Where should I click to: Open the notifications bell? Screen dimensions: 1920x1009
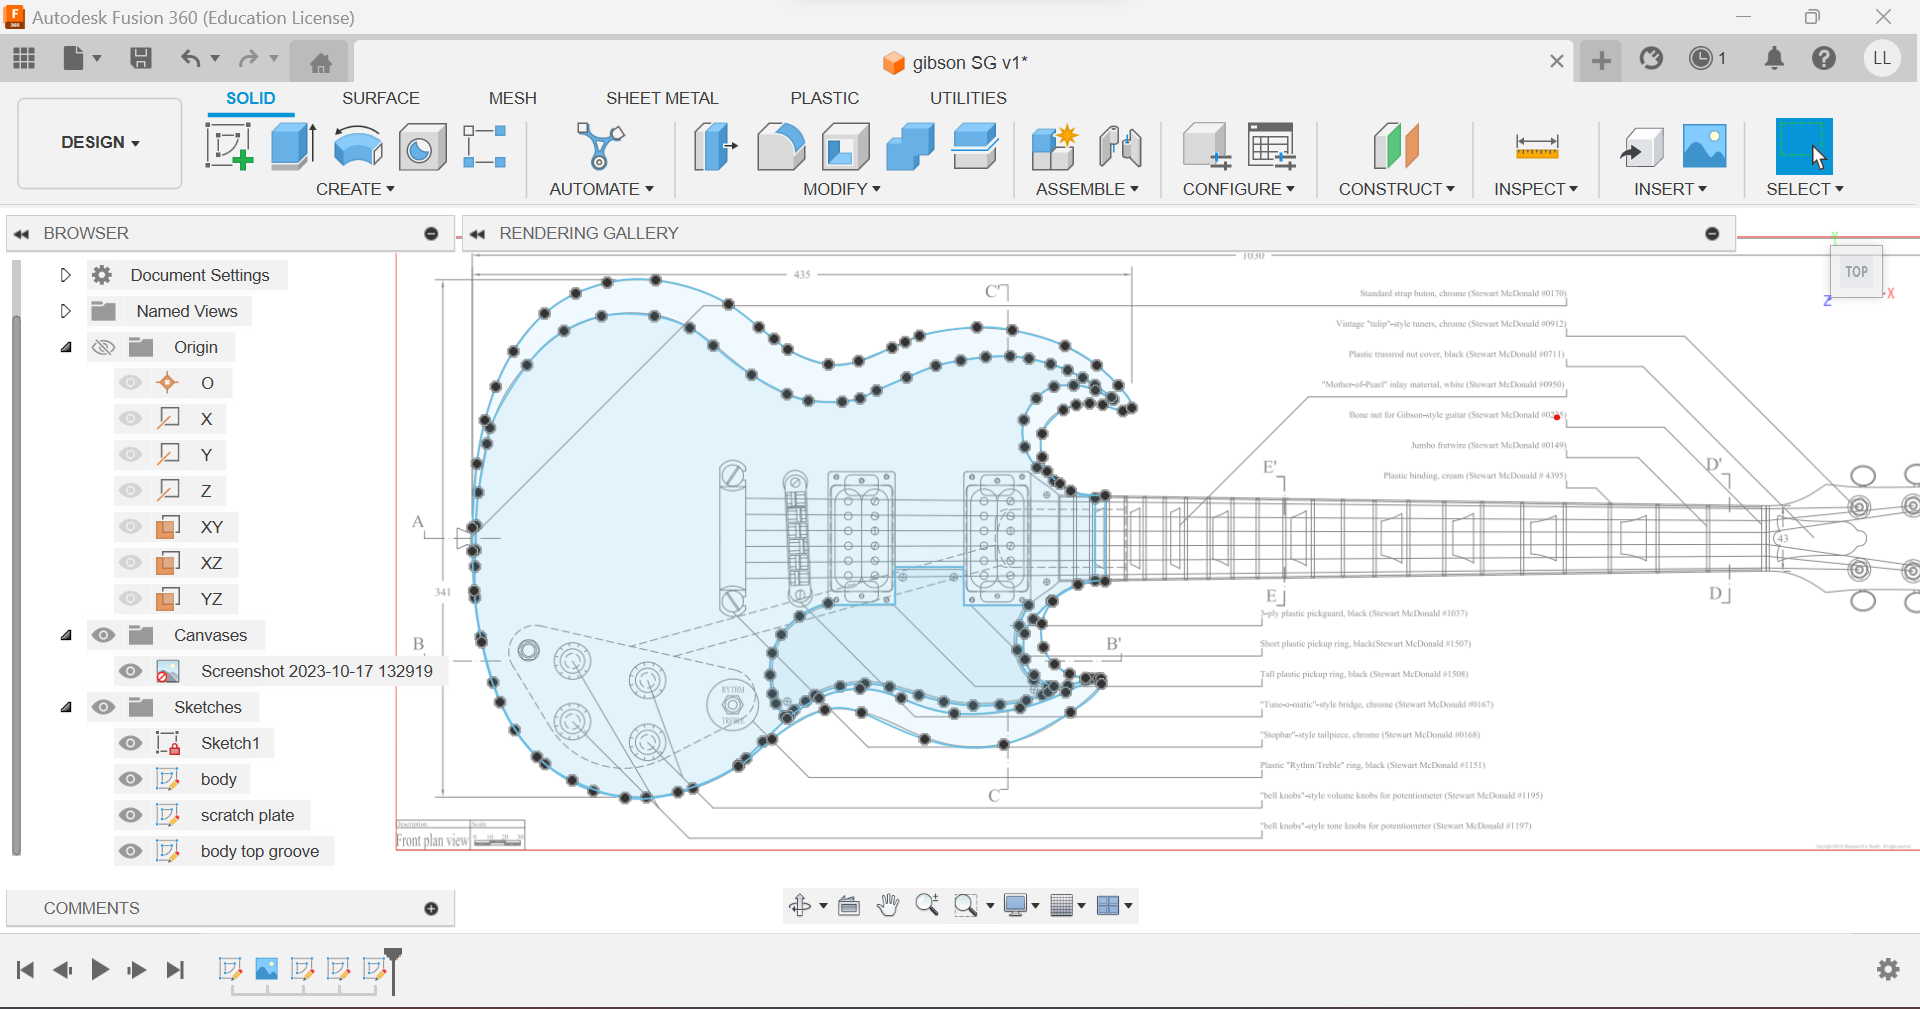[x=1774, y=58]
